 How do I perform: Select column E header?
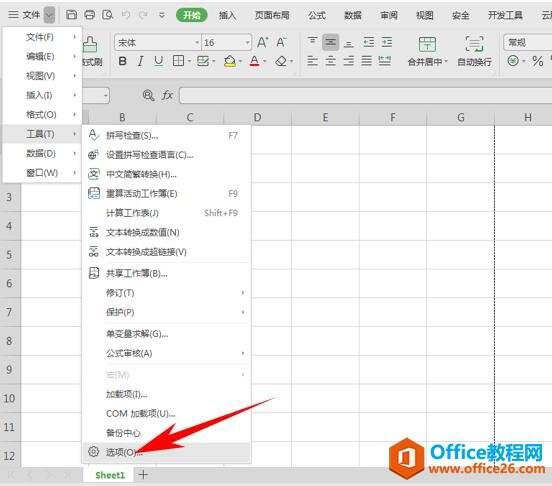[x=325, y=117]
